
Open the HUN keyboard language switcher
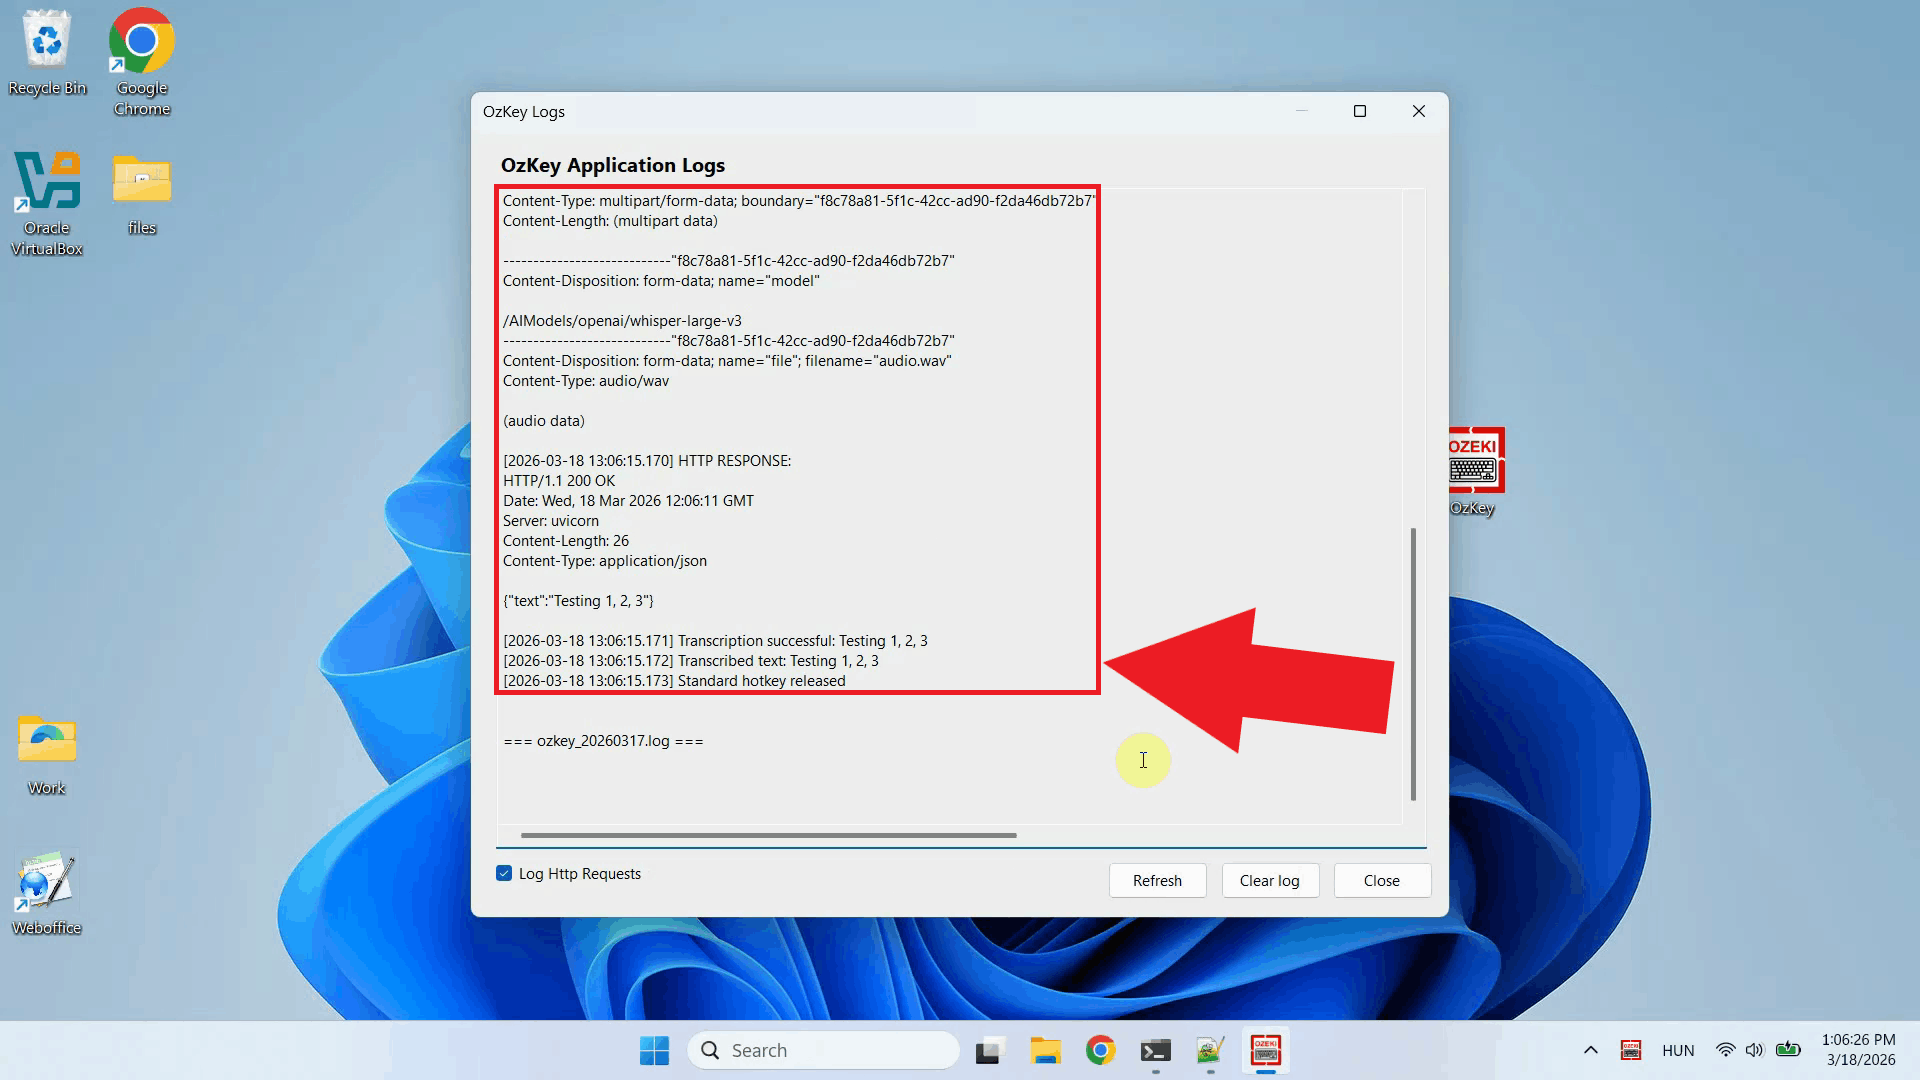tap(1678, 1050)
